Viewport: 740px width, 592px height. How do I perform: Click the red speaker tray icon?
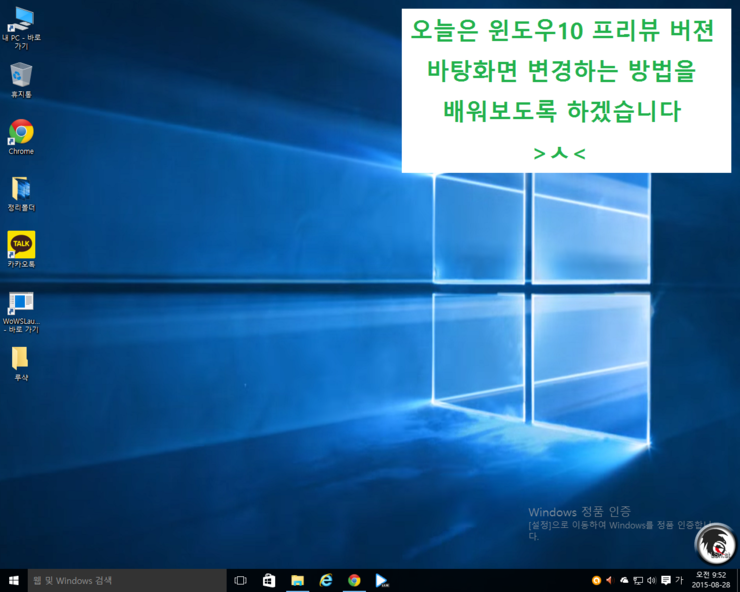click(609, 580)
